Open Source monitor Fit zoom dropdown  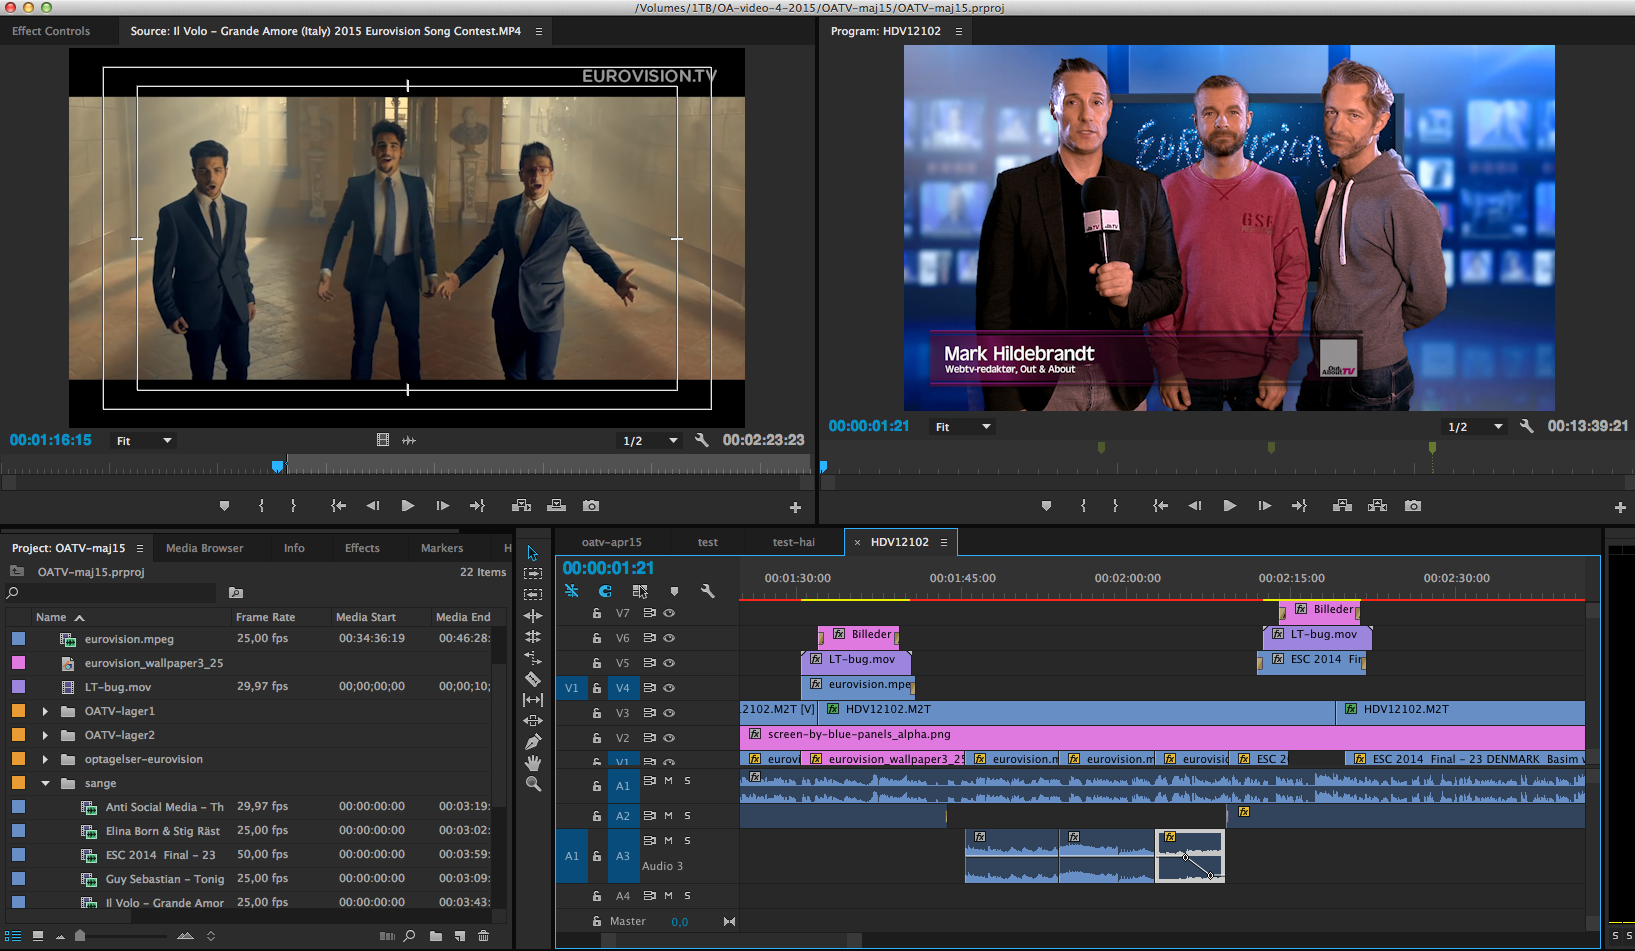(144, 441)
